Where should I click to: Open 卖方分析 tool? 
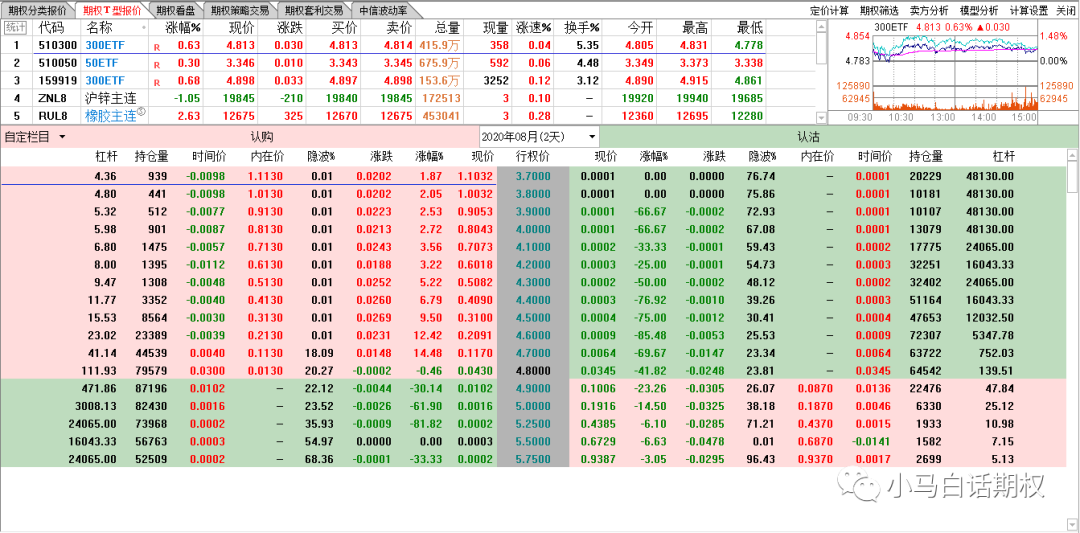(928, 10)
